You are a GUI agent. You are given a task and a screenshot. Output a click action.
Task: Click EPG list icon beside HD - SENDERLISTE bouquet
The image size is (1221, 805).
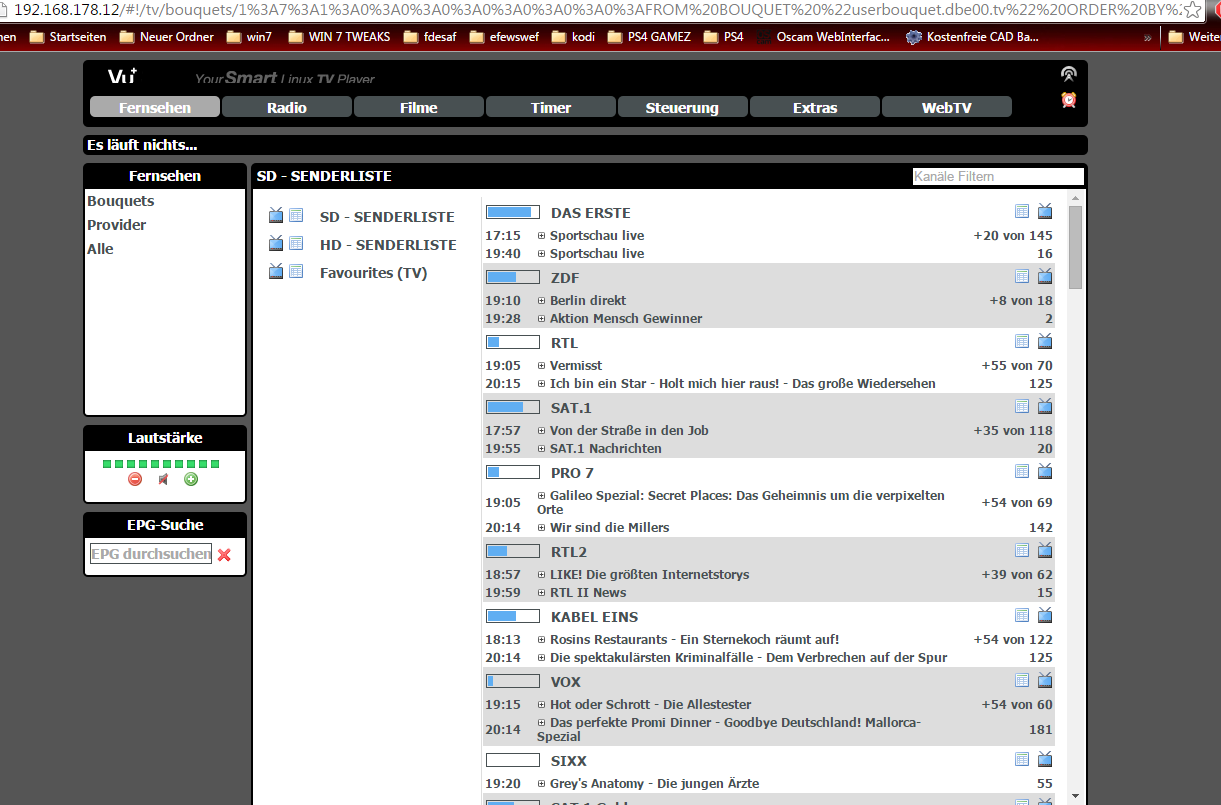[x=296, y=243]
